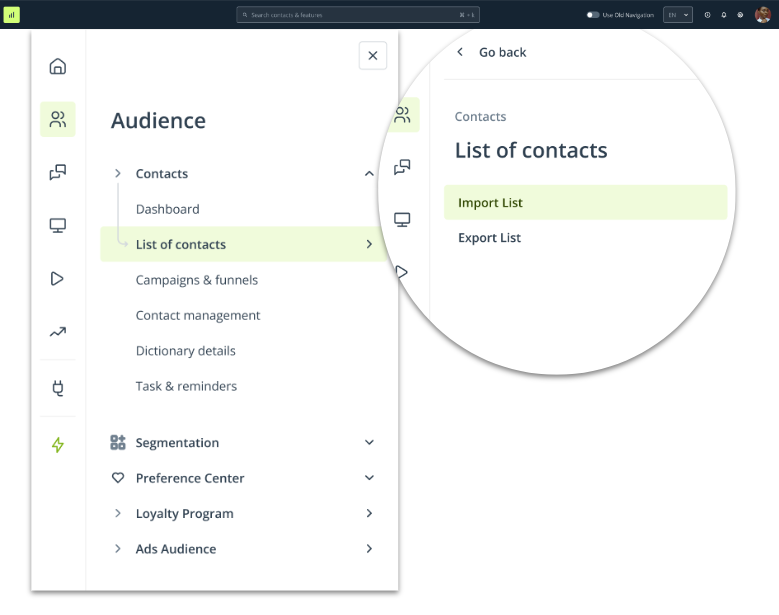The image size is (779, 615).
Task: Open the automation play icon in left sidebar
Action: tap(58, 279)
